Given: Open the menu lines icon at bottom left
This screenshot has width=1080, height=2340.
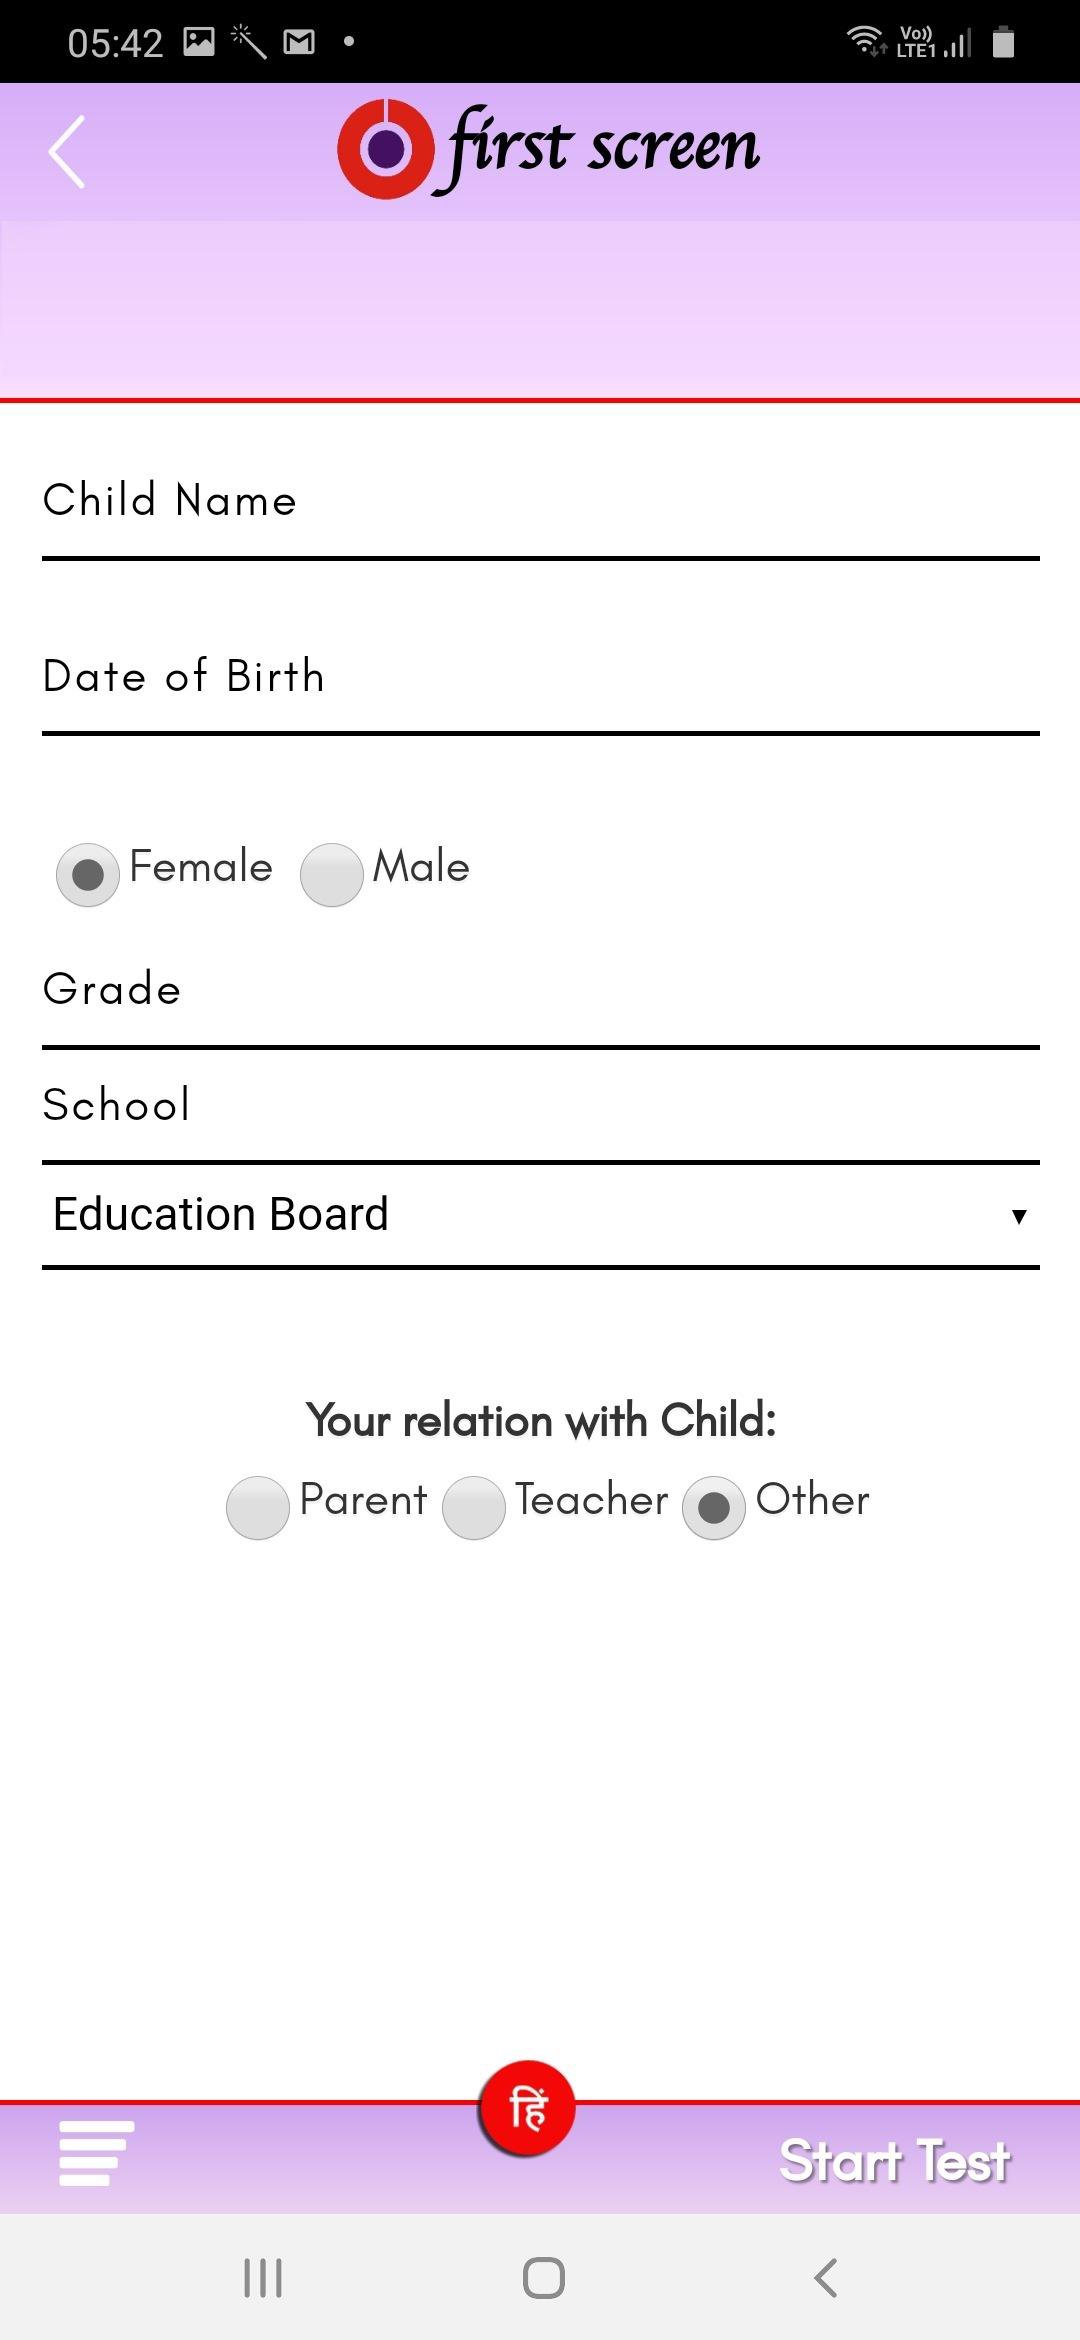Looking at the screenshot, I should 96,2152.
